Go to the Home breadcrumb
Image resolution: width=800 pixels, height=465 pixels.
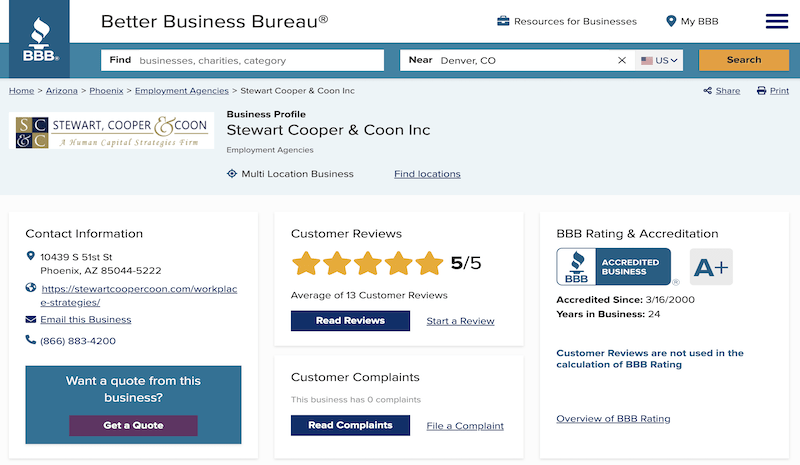coord(21,90)
